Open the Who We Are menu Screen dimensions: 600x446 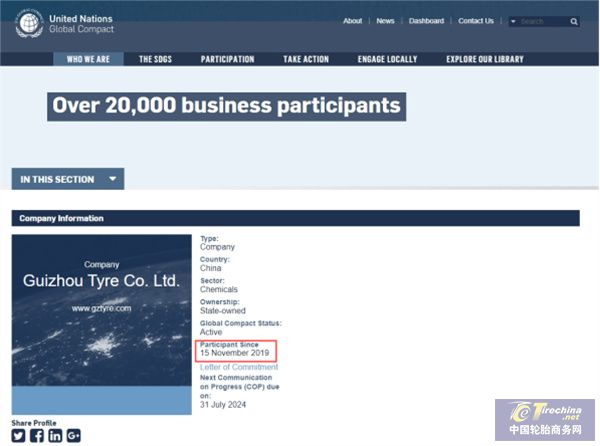[x=88, y=59]
